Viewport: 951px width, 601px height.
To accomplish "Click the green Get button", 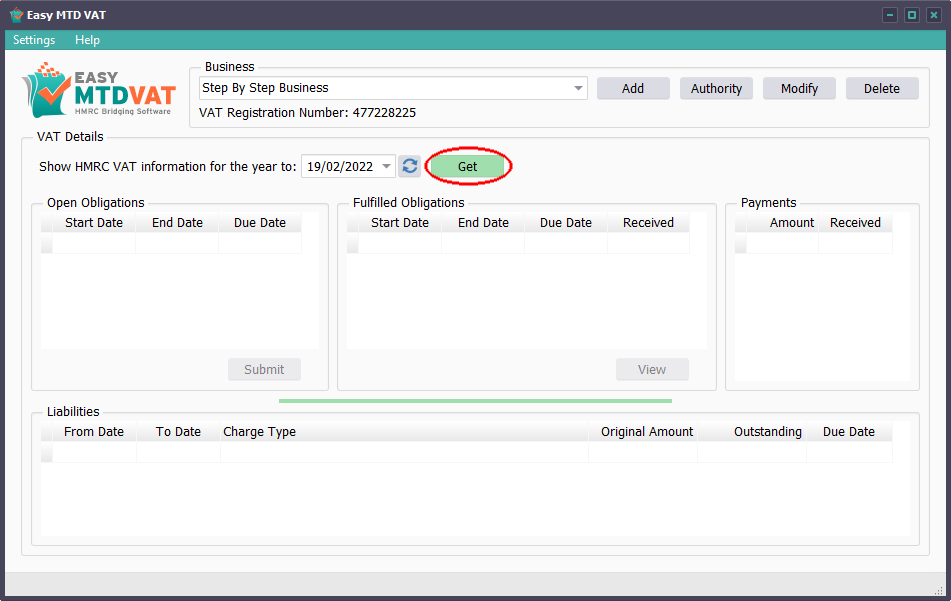I will 468,166.
